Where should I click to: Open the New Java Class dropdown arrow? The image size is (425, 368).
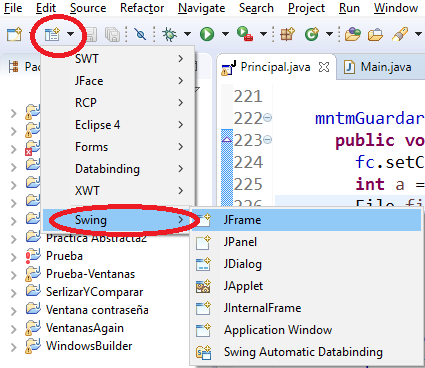[329, 34]
